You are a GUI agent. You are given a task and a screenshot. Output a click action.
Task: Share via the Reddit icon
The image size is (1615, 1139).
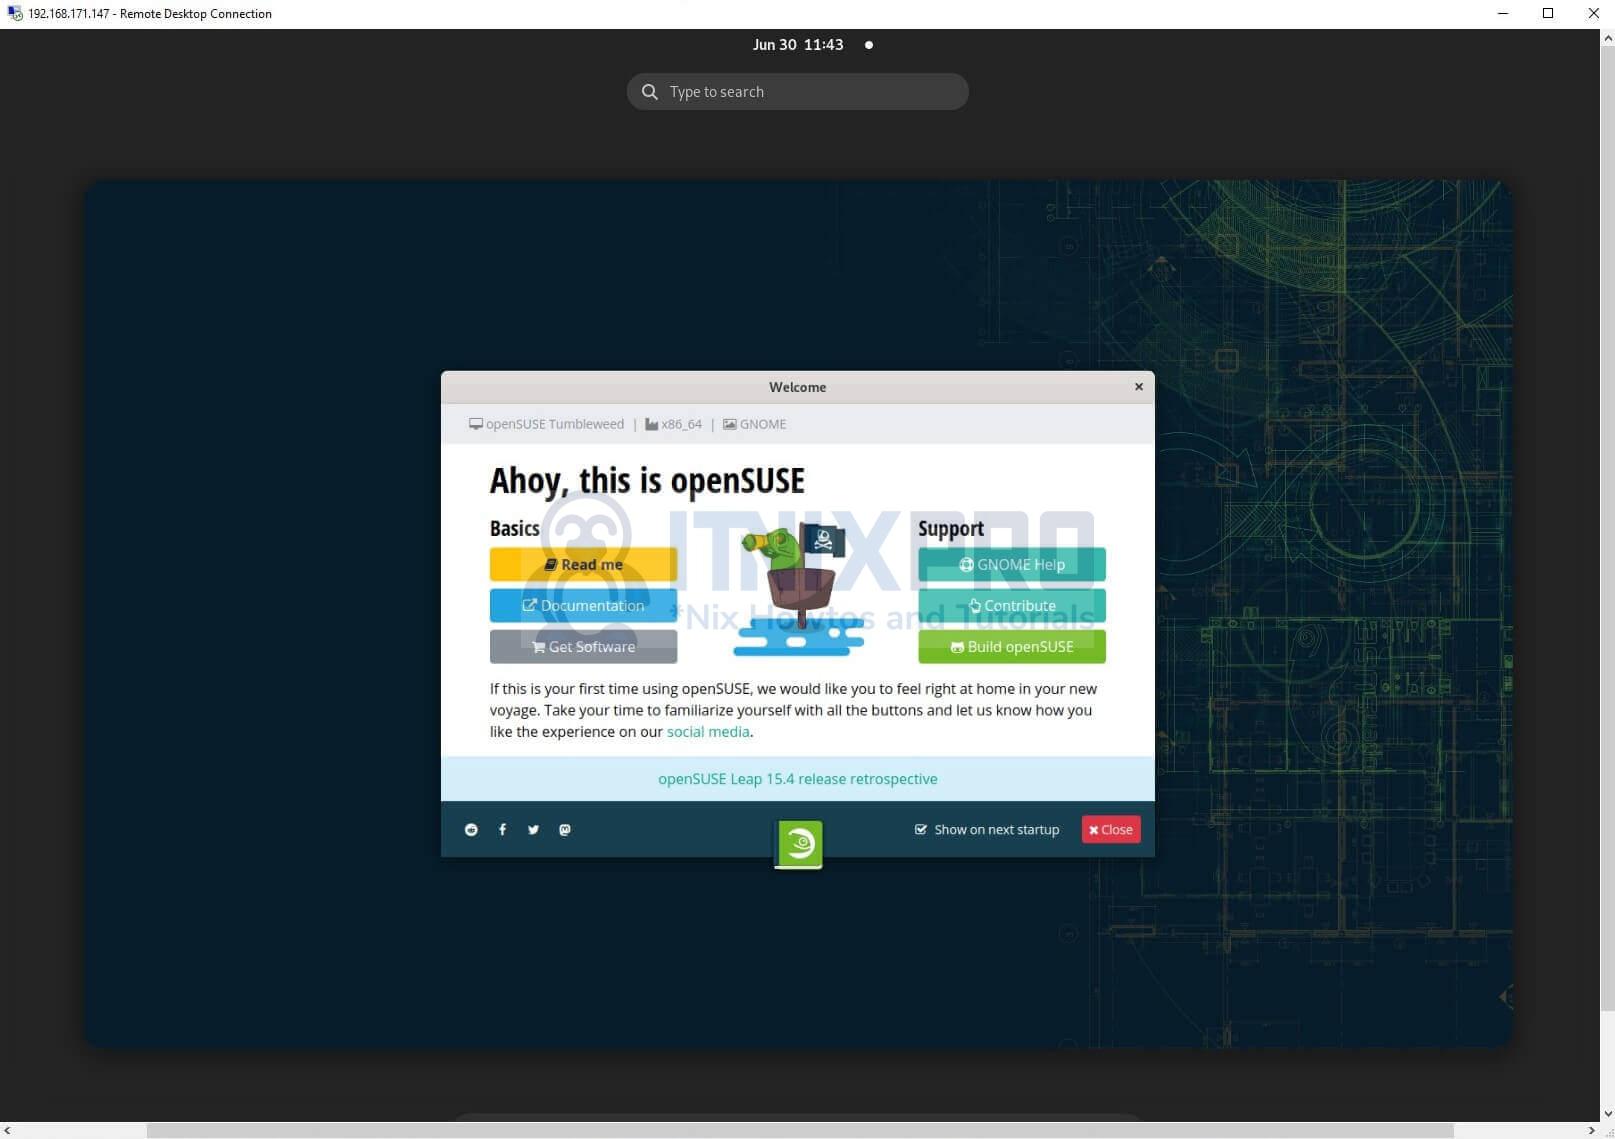pyautogui.click(x=471, y=829)
